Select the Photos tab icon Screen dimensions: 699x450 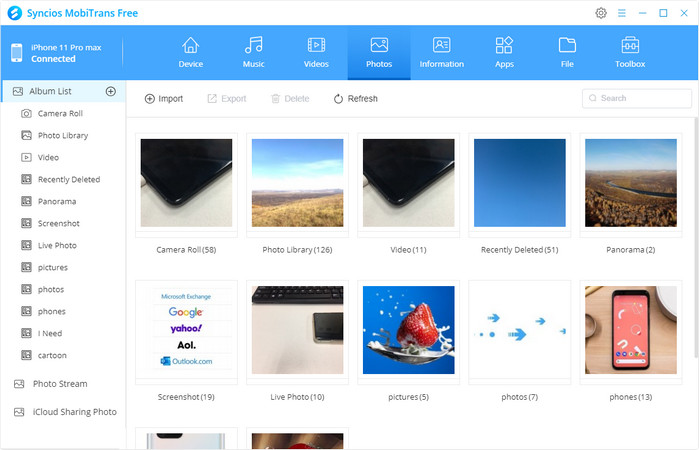coord(379,45)
